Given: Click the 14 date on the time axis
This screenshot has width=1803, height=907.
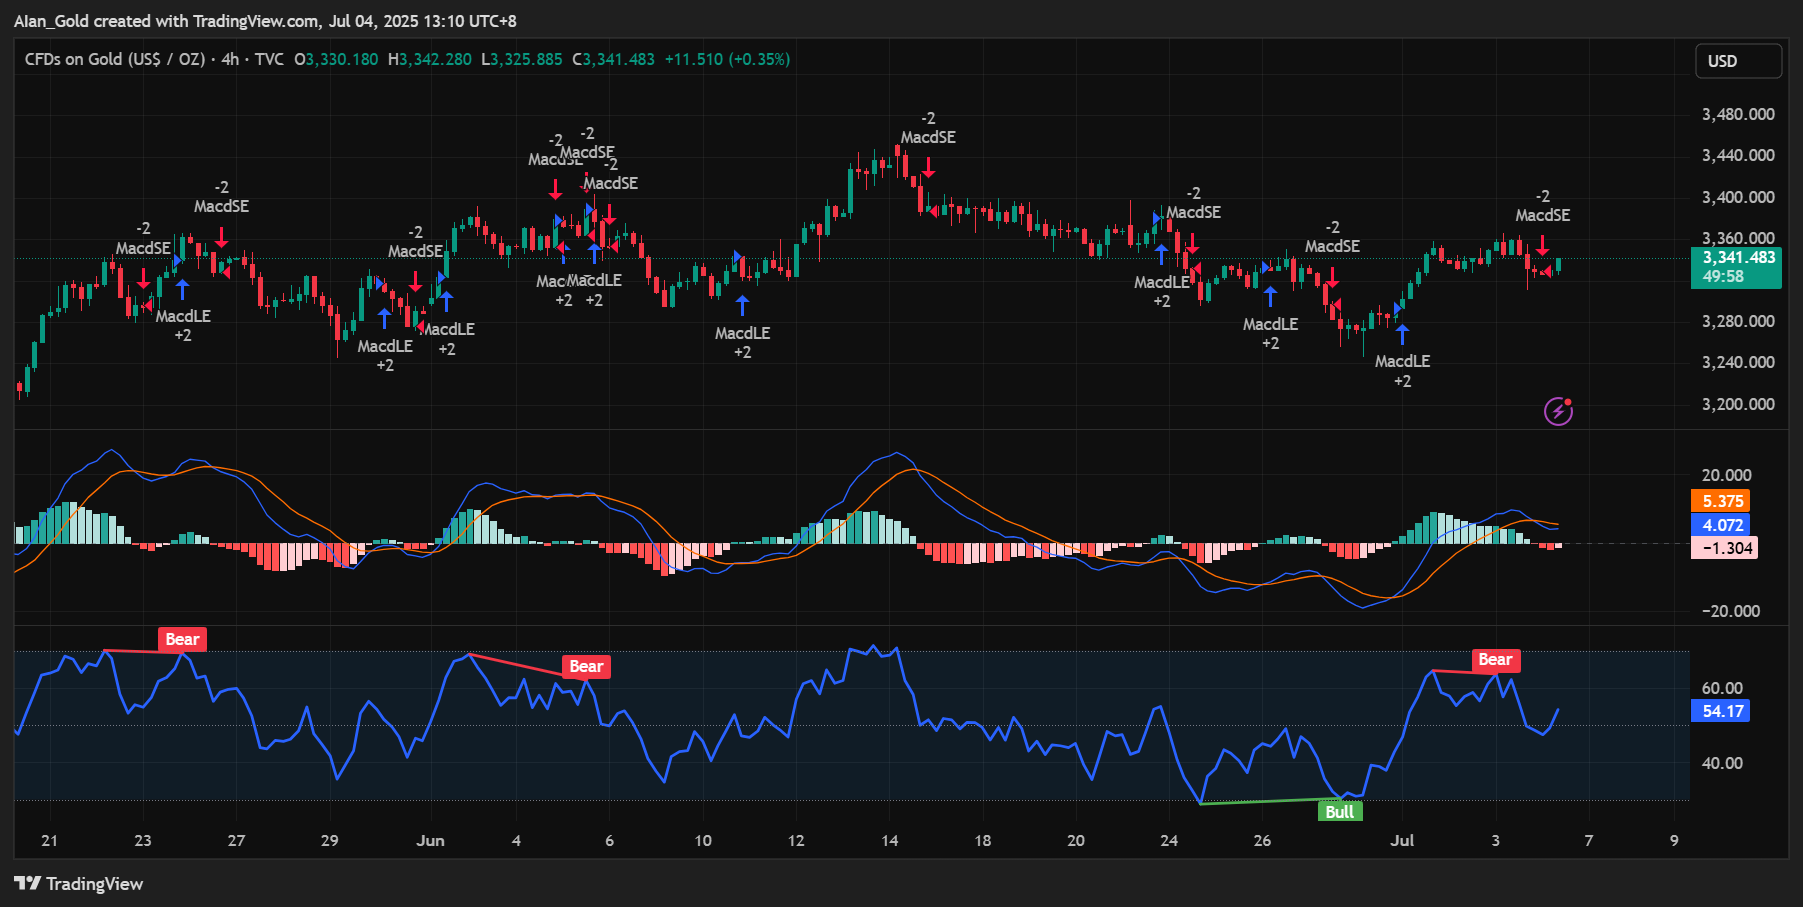Looking at the screenshot, I should tap(889, 840).
